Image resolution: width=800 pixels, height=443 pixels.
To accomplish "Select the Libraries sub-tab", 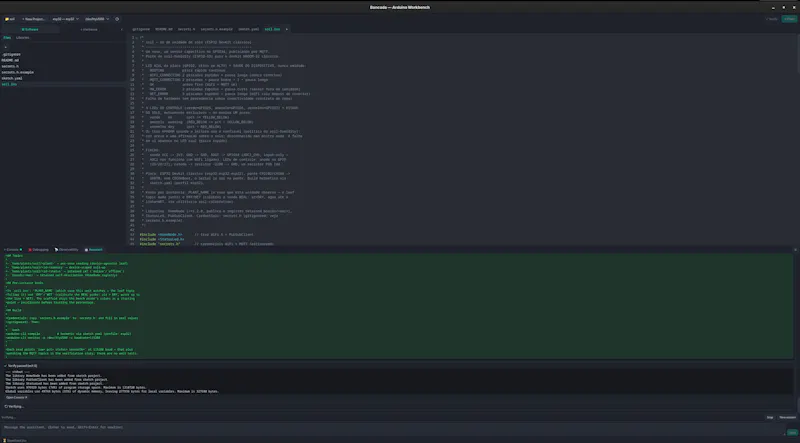I will pos(22,37).
